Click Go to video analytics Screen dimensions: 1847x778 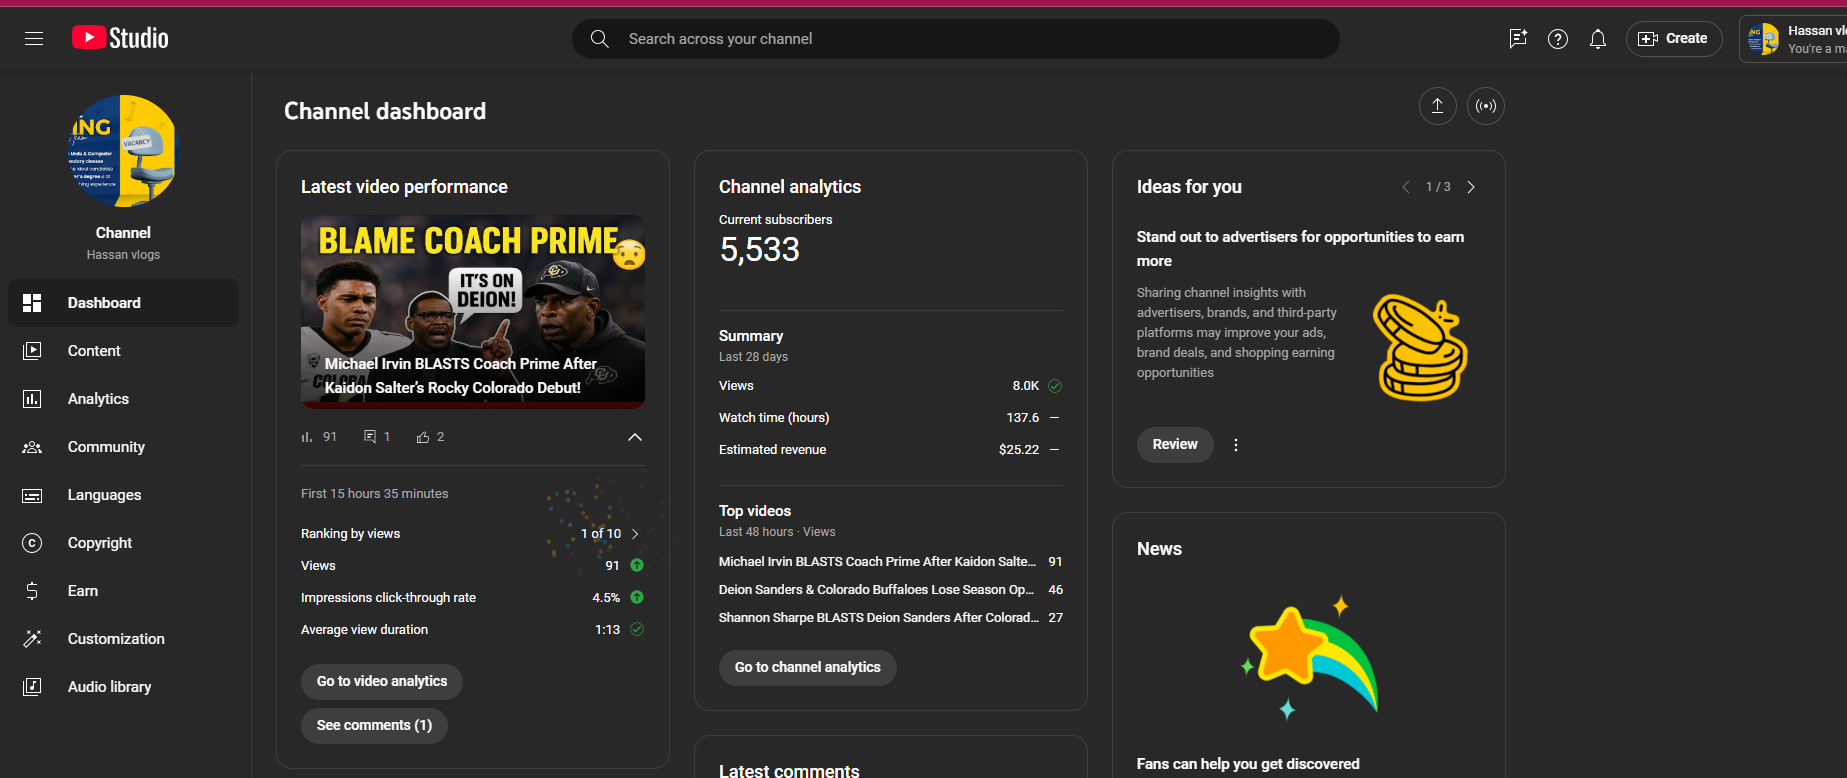(x=382, y=682)
